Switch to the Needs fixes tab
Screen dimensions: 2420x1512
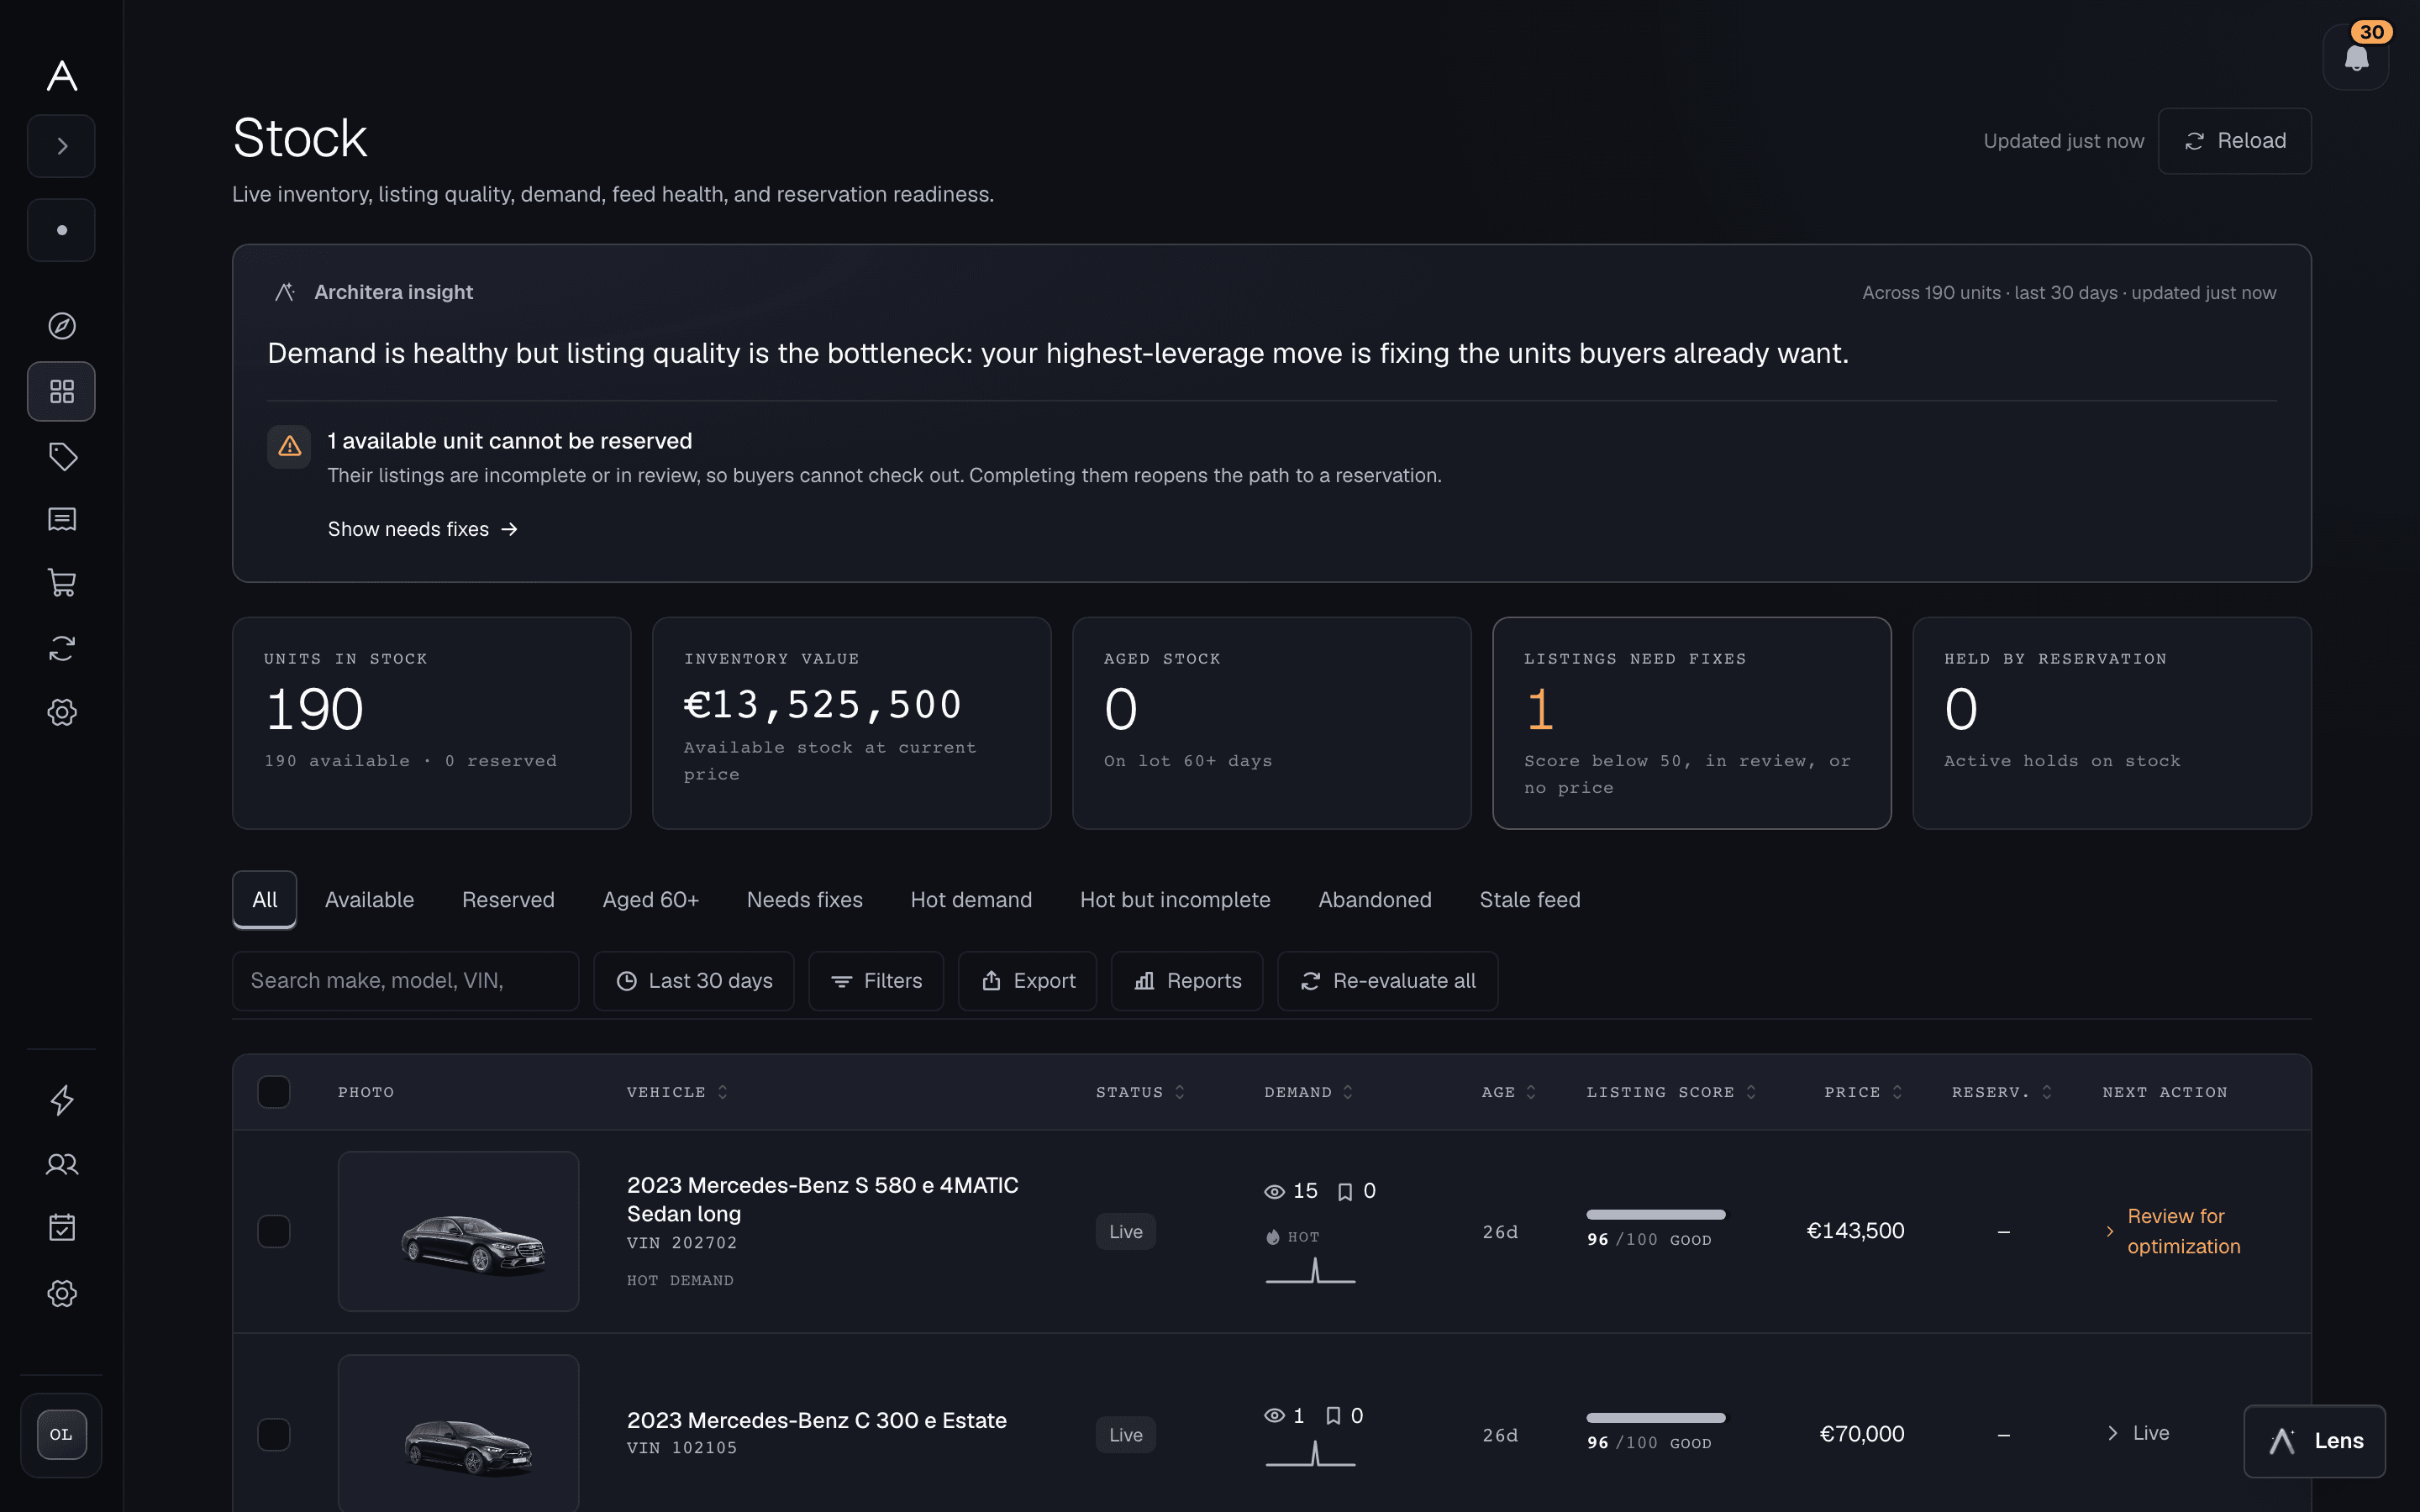point(805,899)
